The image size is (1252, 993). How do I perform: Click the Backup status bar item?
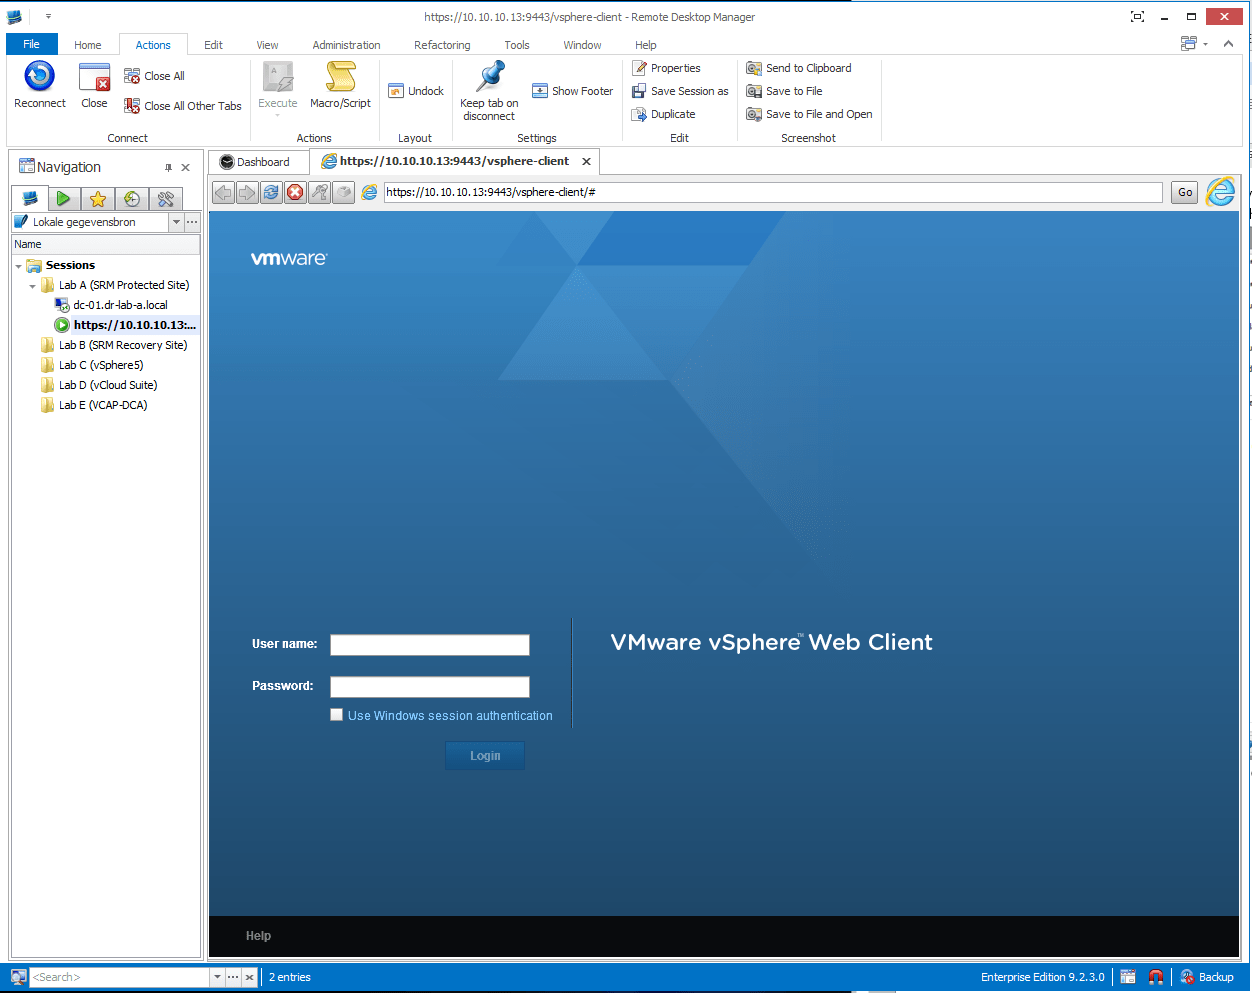pos(1207,977)
